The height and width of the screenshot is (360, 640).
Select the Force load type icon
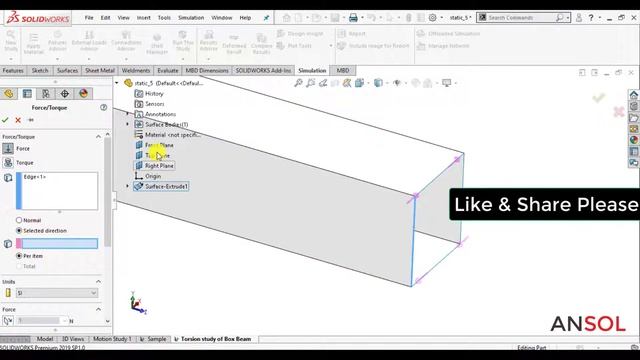[8, 149]
